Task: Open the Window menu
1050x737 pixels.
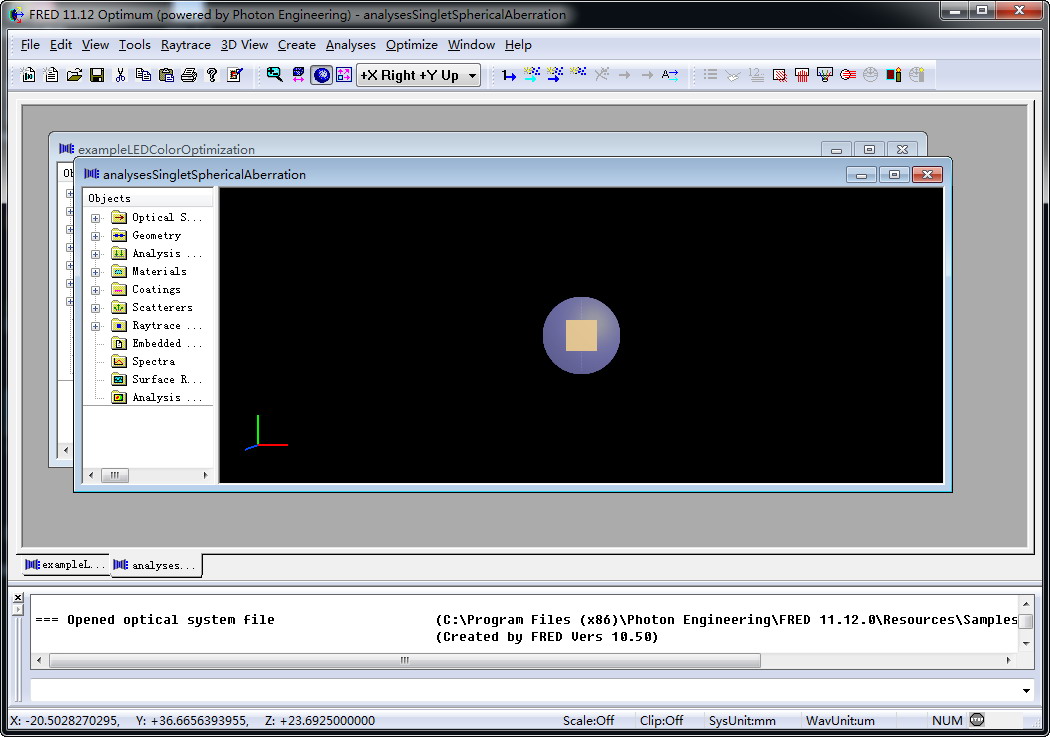Action: click(471, 45)
